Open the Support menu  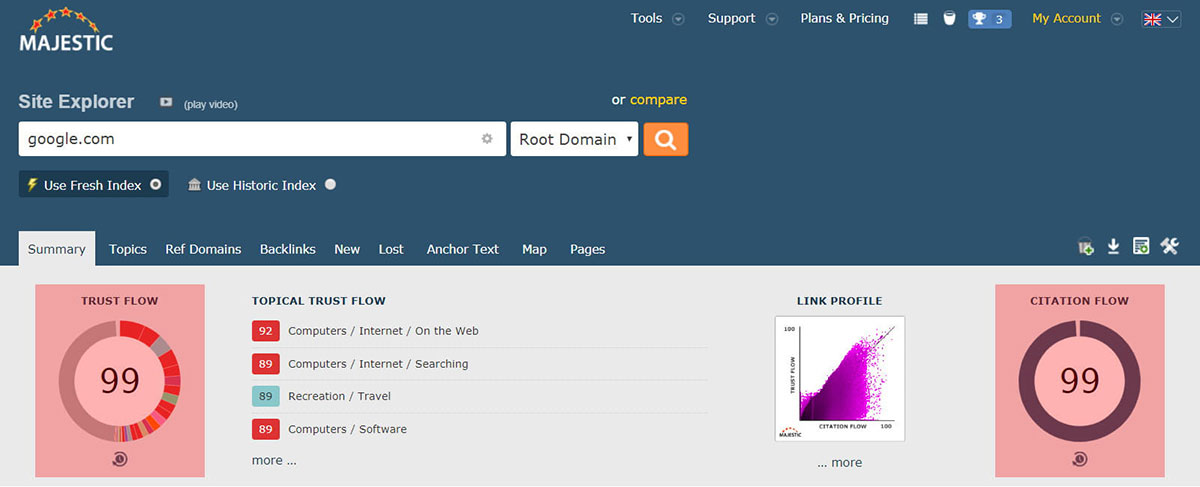(731, 18)
